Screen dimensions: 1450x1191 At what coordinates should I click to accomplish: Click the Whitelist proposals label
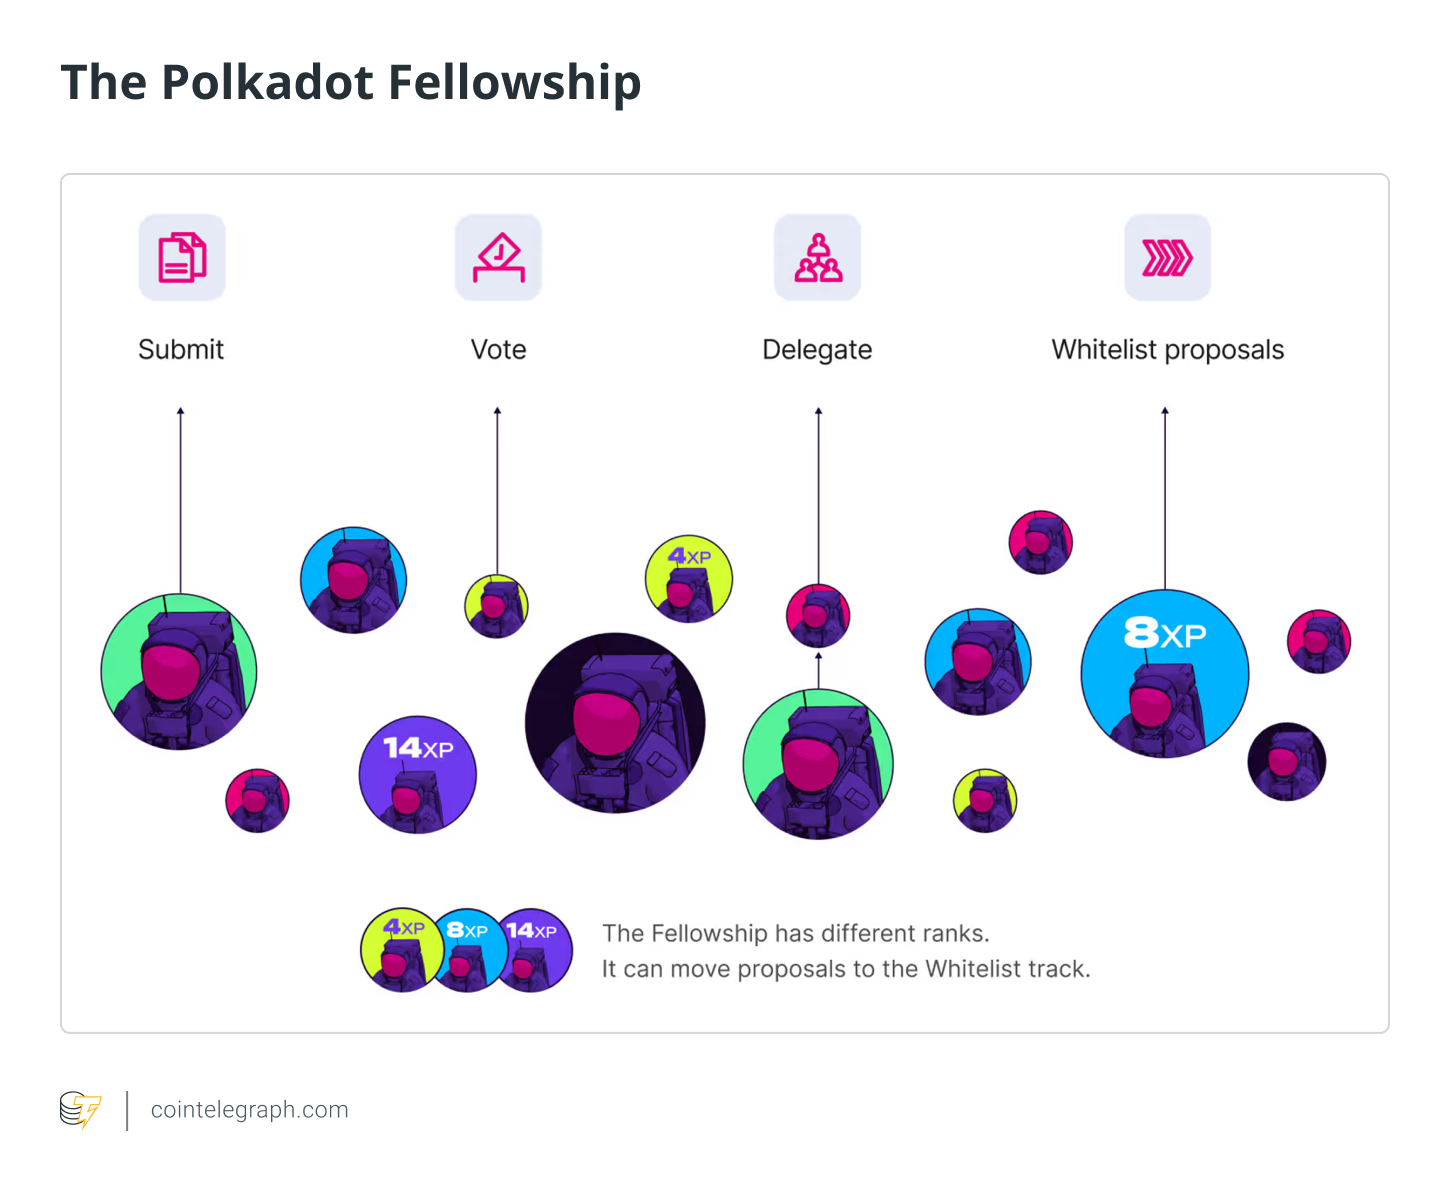1167,350
